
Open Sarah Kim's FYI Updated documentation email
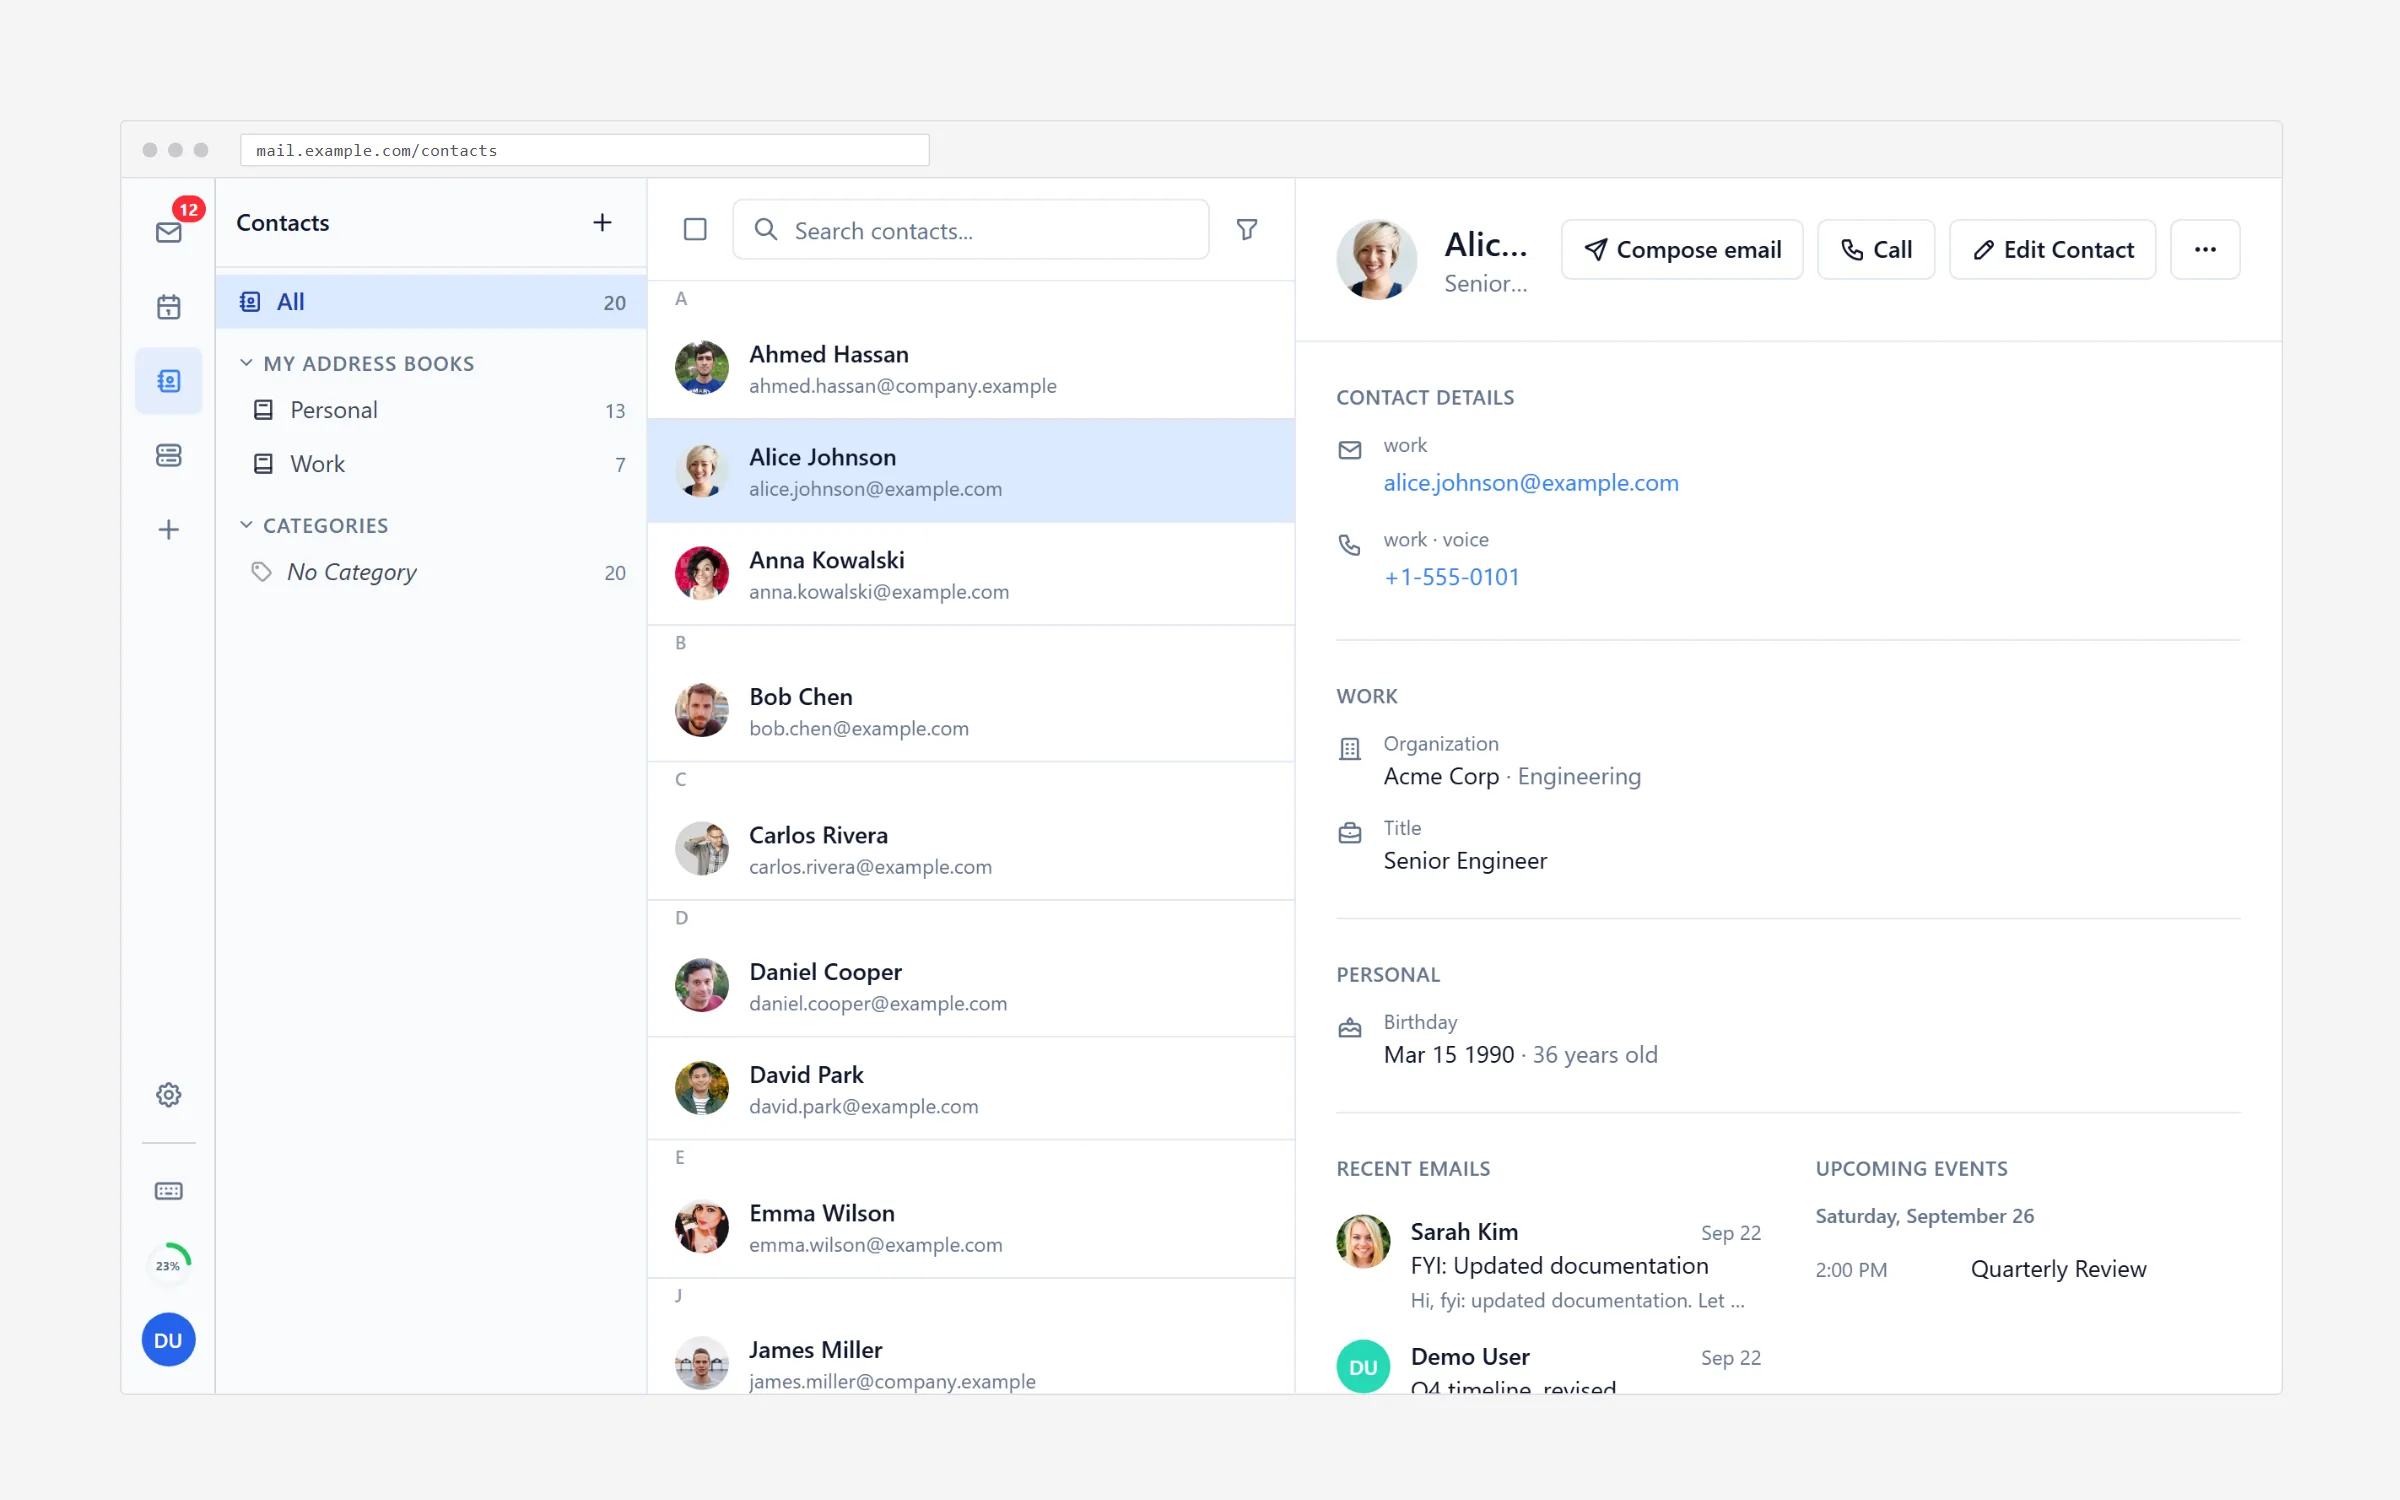tap(1549, 1265)
